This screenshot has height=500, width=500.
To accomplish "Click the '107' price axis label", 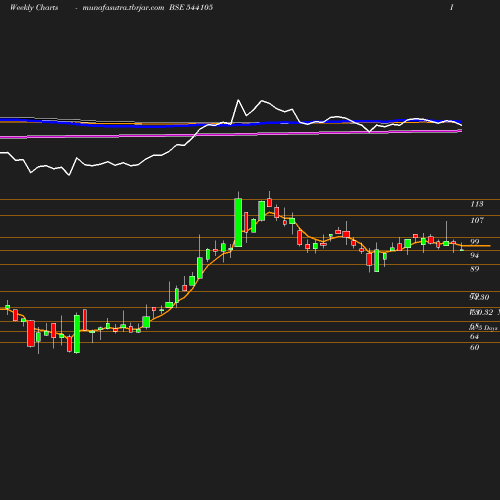I will [477, 220].
